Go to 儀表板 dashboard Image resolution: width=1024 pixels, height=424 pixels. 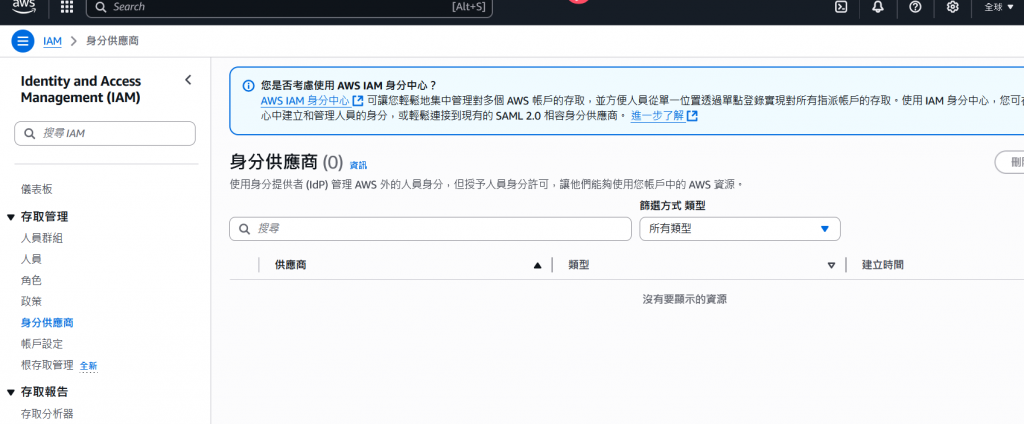tap(37, 189)
